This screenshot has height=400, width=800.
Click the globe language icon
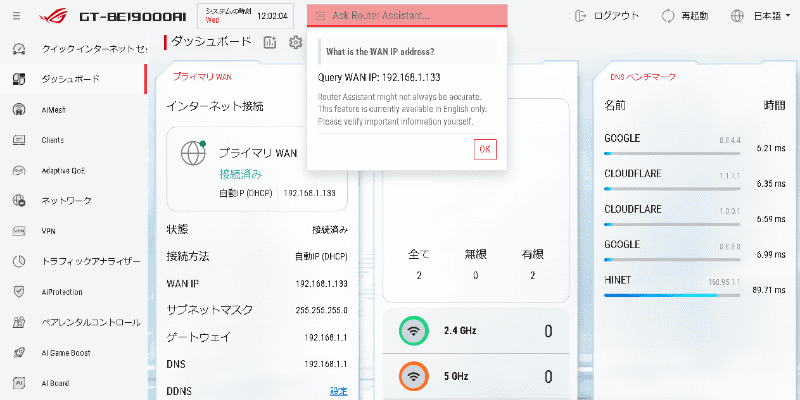pyautogui.click(x=737, y=16)
